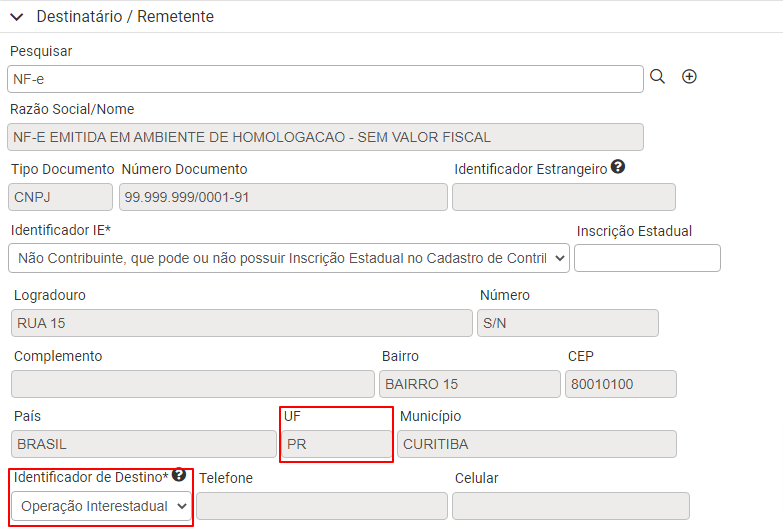This screenshot has width=783, height=531.
Task: Click the empty Complemento field
Action: pyautogui.click(x=193, y=384)
